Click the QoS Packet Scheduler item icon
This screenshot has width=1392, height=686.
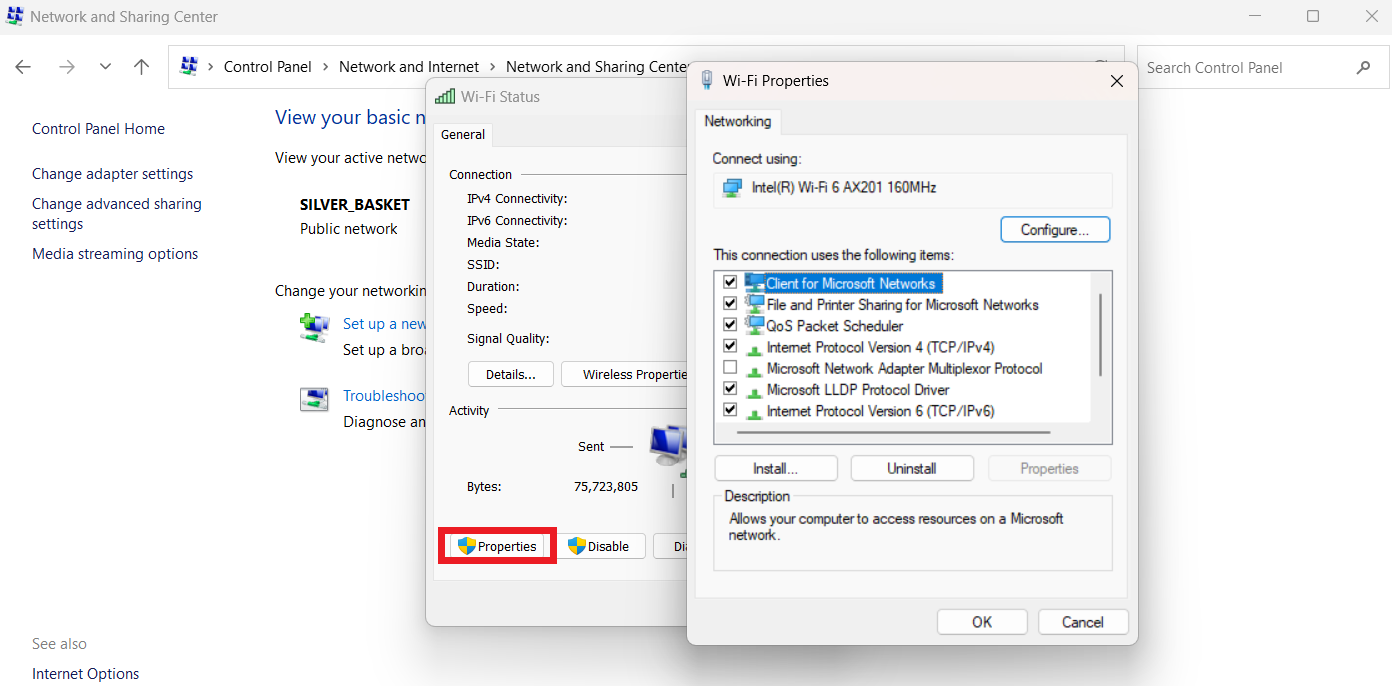point(755,325)
